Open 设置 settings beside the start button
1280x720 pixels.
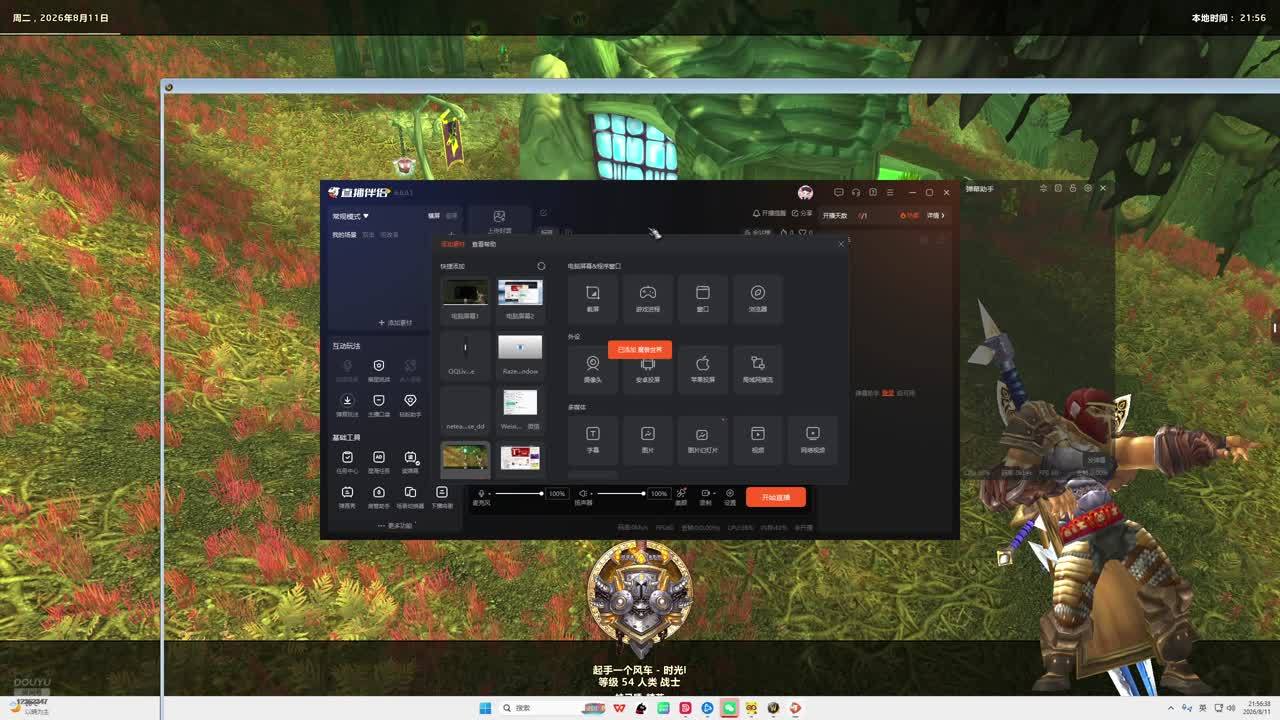click(x=730, y=496)
